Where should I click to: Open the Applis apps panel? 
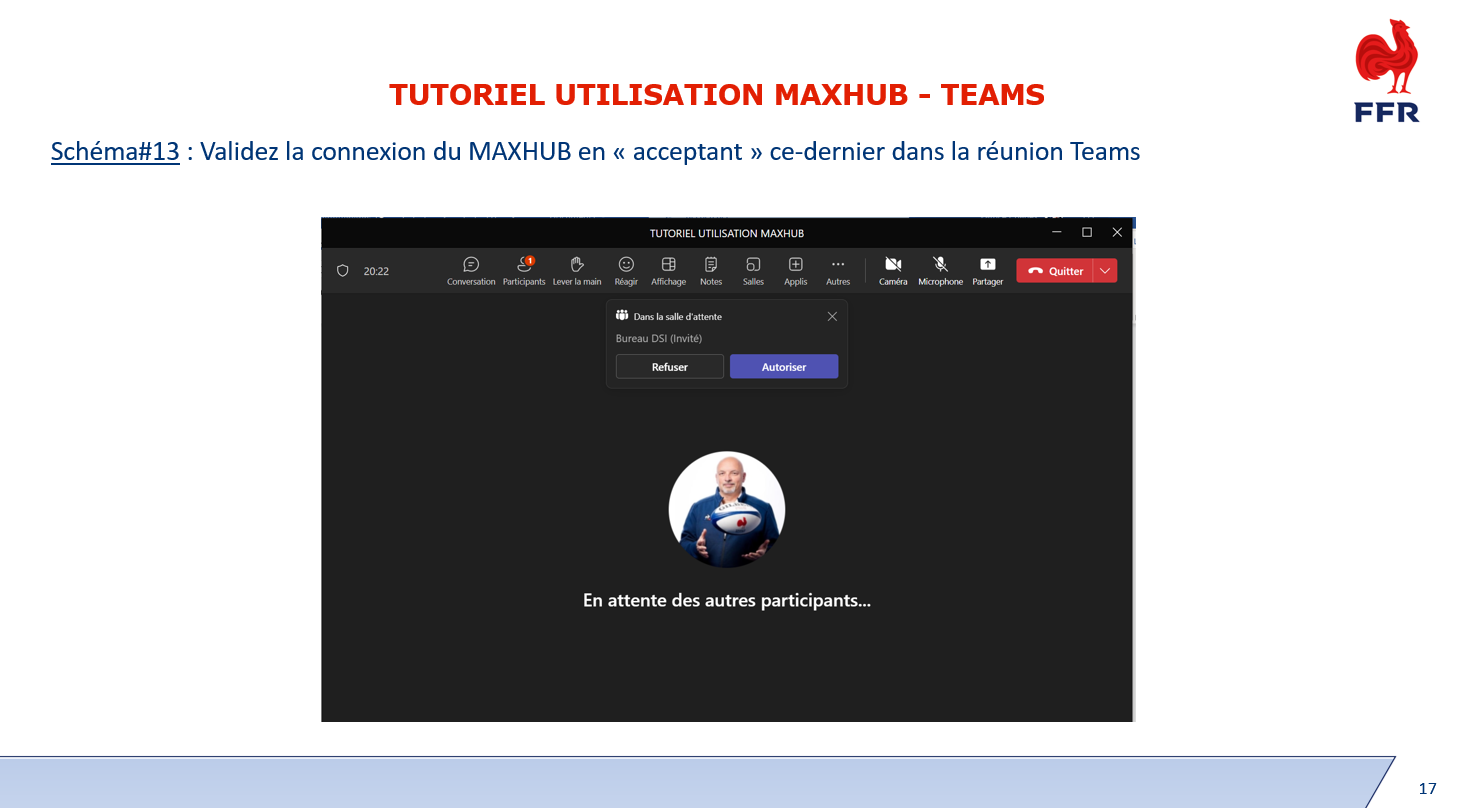pyautogui.click(x=796, y=270)
